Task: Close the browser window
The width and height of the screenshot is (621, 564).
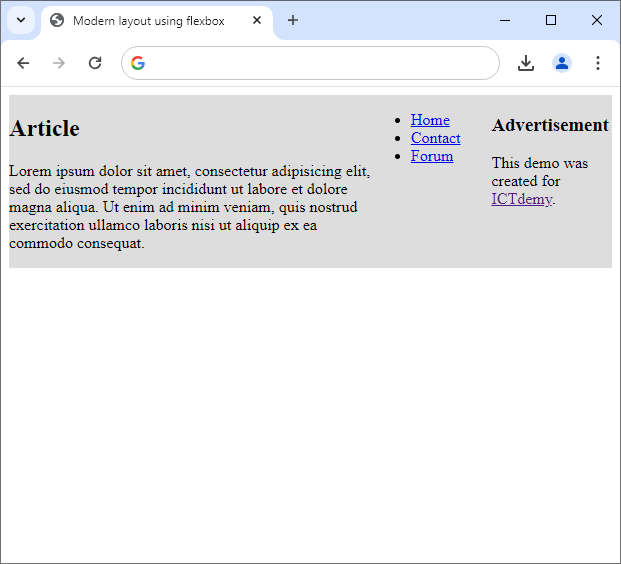Action: [x=596, y=20]
